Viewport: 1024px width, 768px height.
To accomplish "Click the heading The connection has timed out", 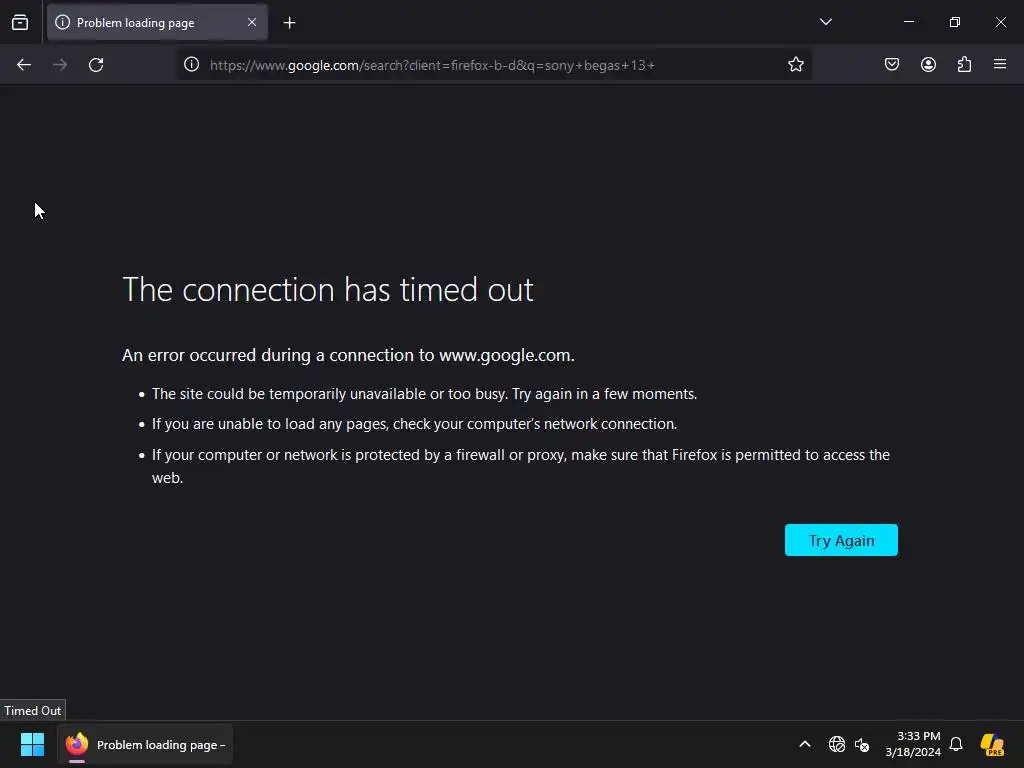I will click(328, 289).
